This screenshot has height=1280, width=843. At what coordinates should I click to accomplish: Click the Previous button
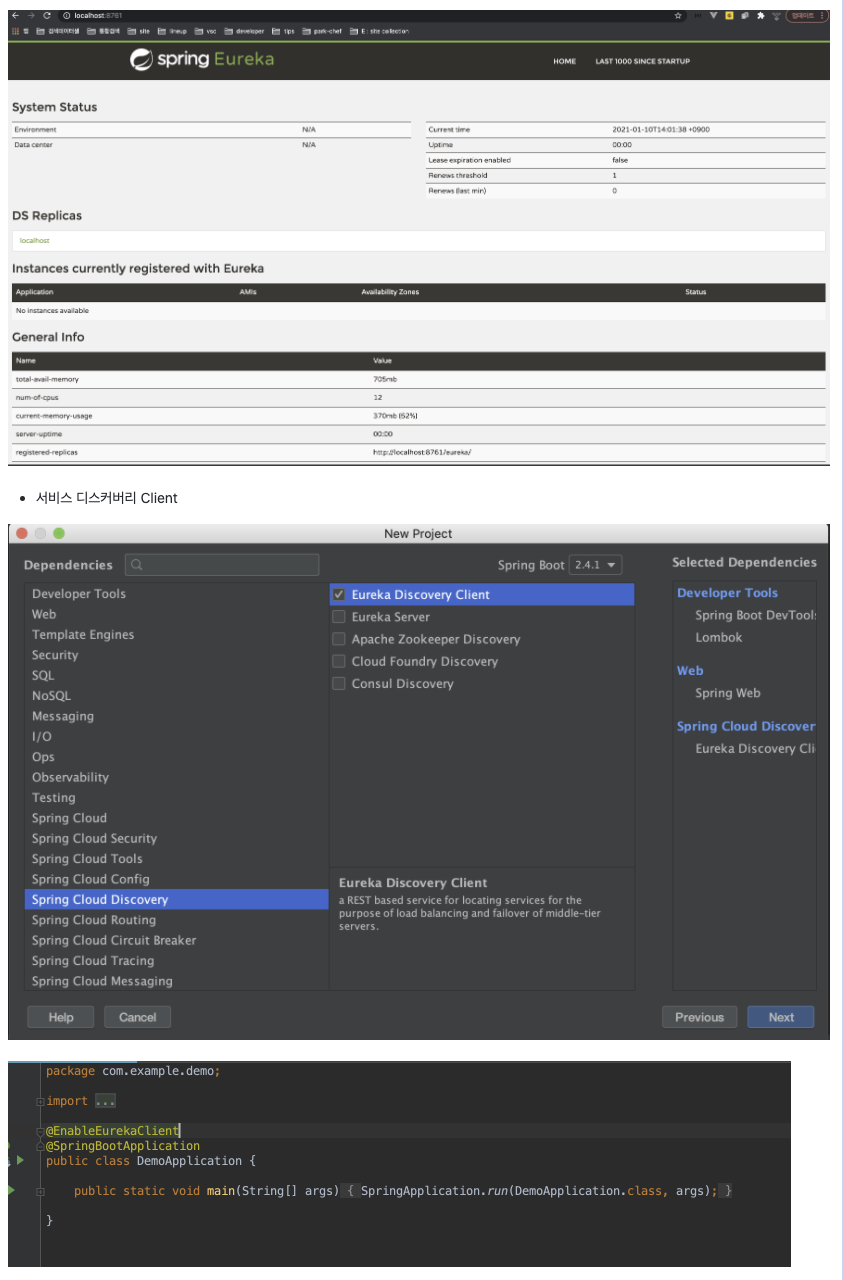(699, 1017)
